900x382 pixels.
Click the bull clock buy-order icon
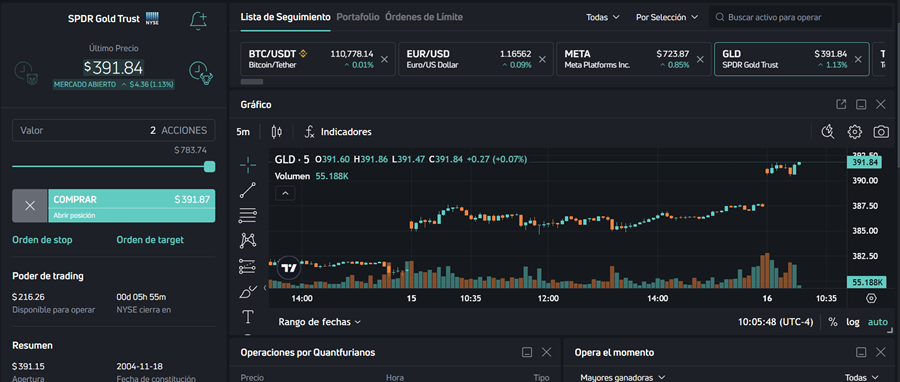(201, 73)
